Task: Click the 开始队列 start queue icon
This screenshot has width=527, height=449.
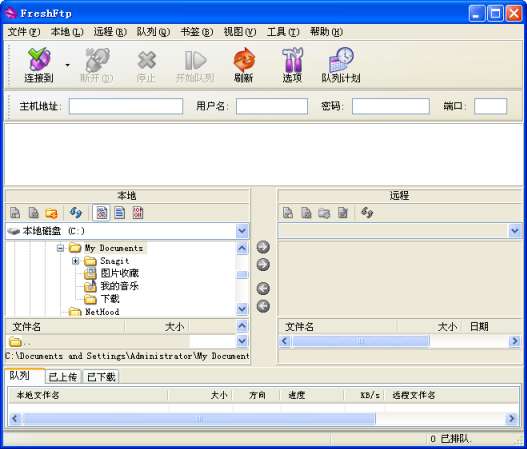Action: click(x=195, y=65)
